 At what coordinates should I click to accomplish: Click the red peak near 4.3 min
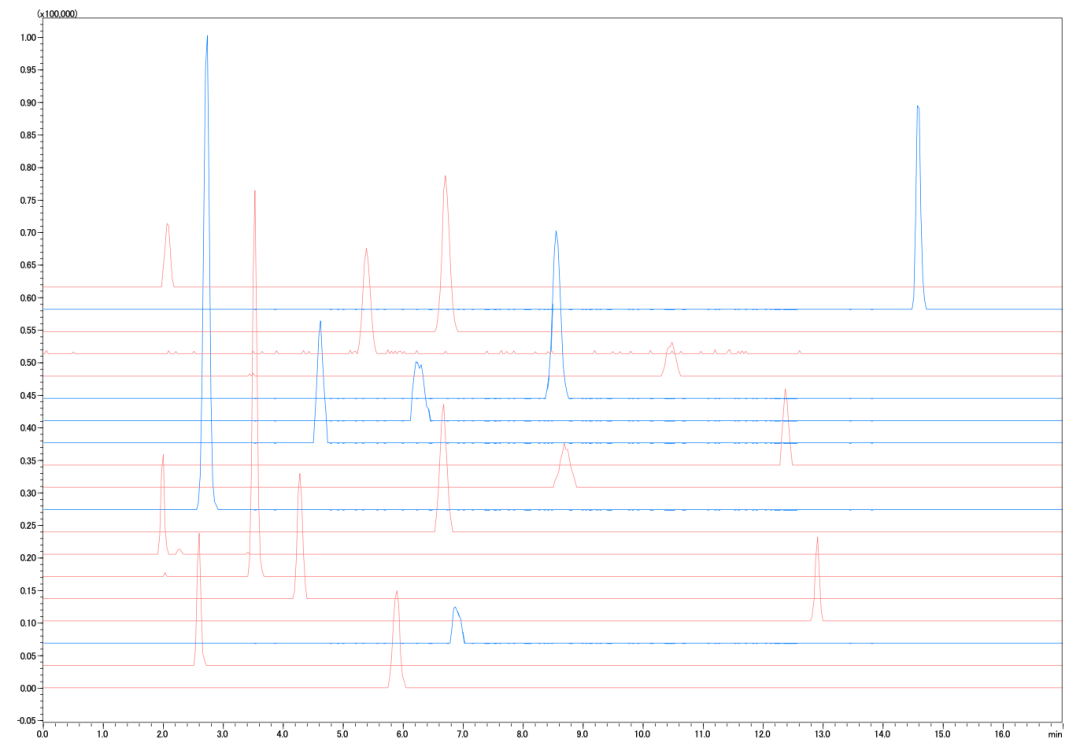click(x=299, y=476)
